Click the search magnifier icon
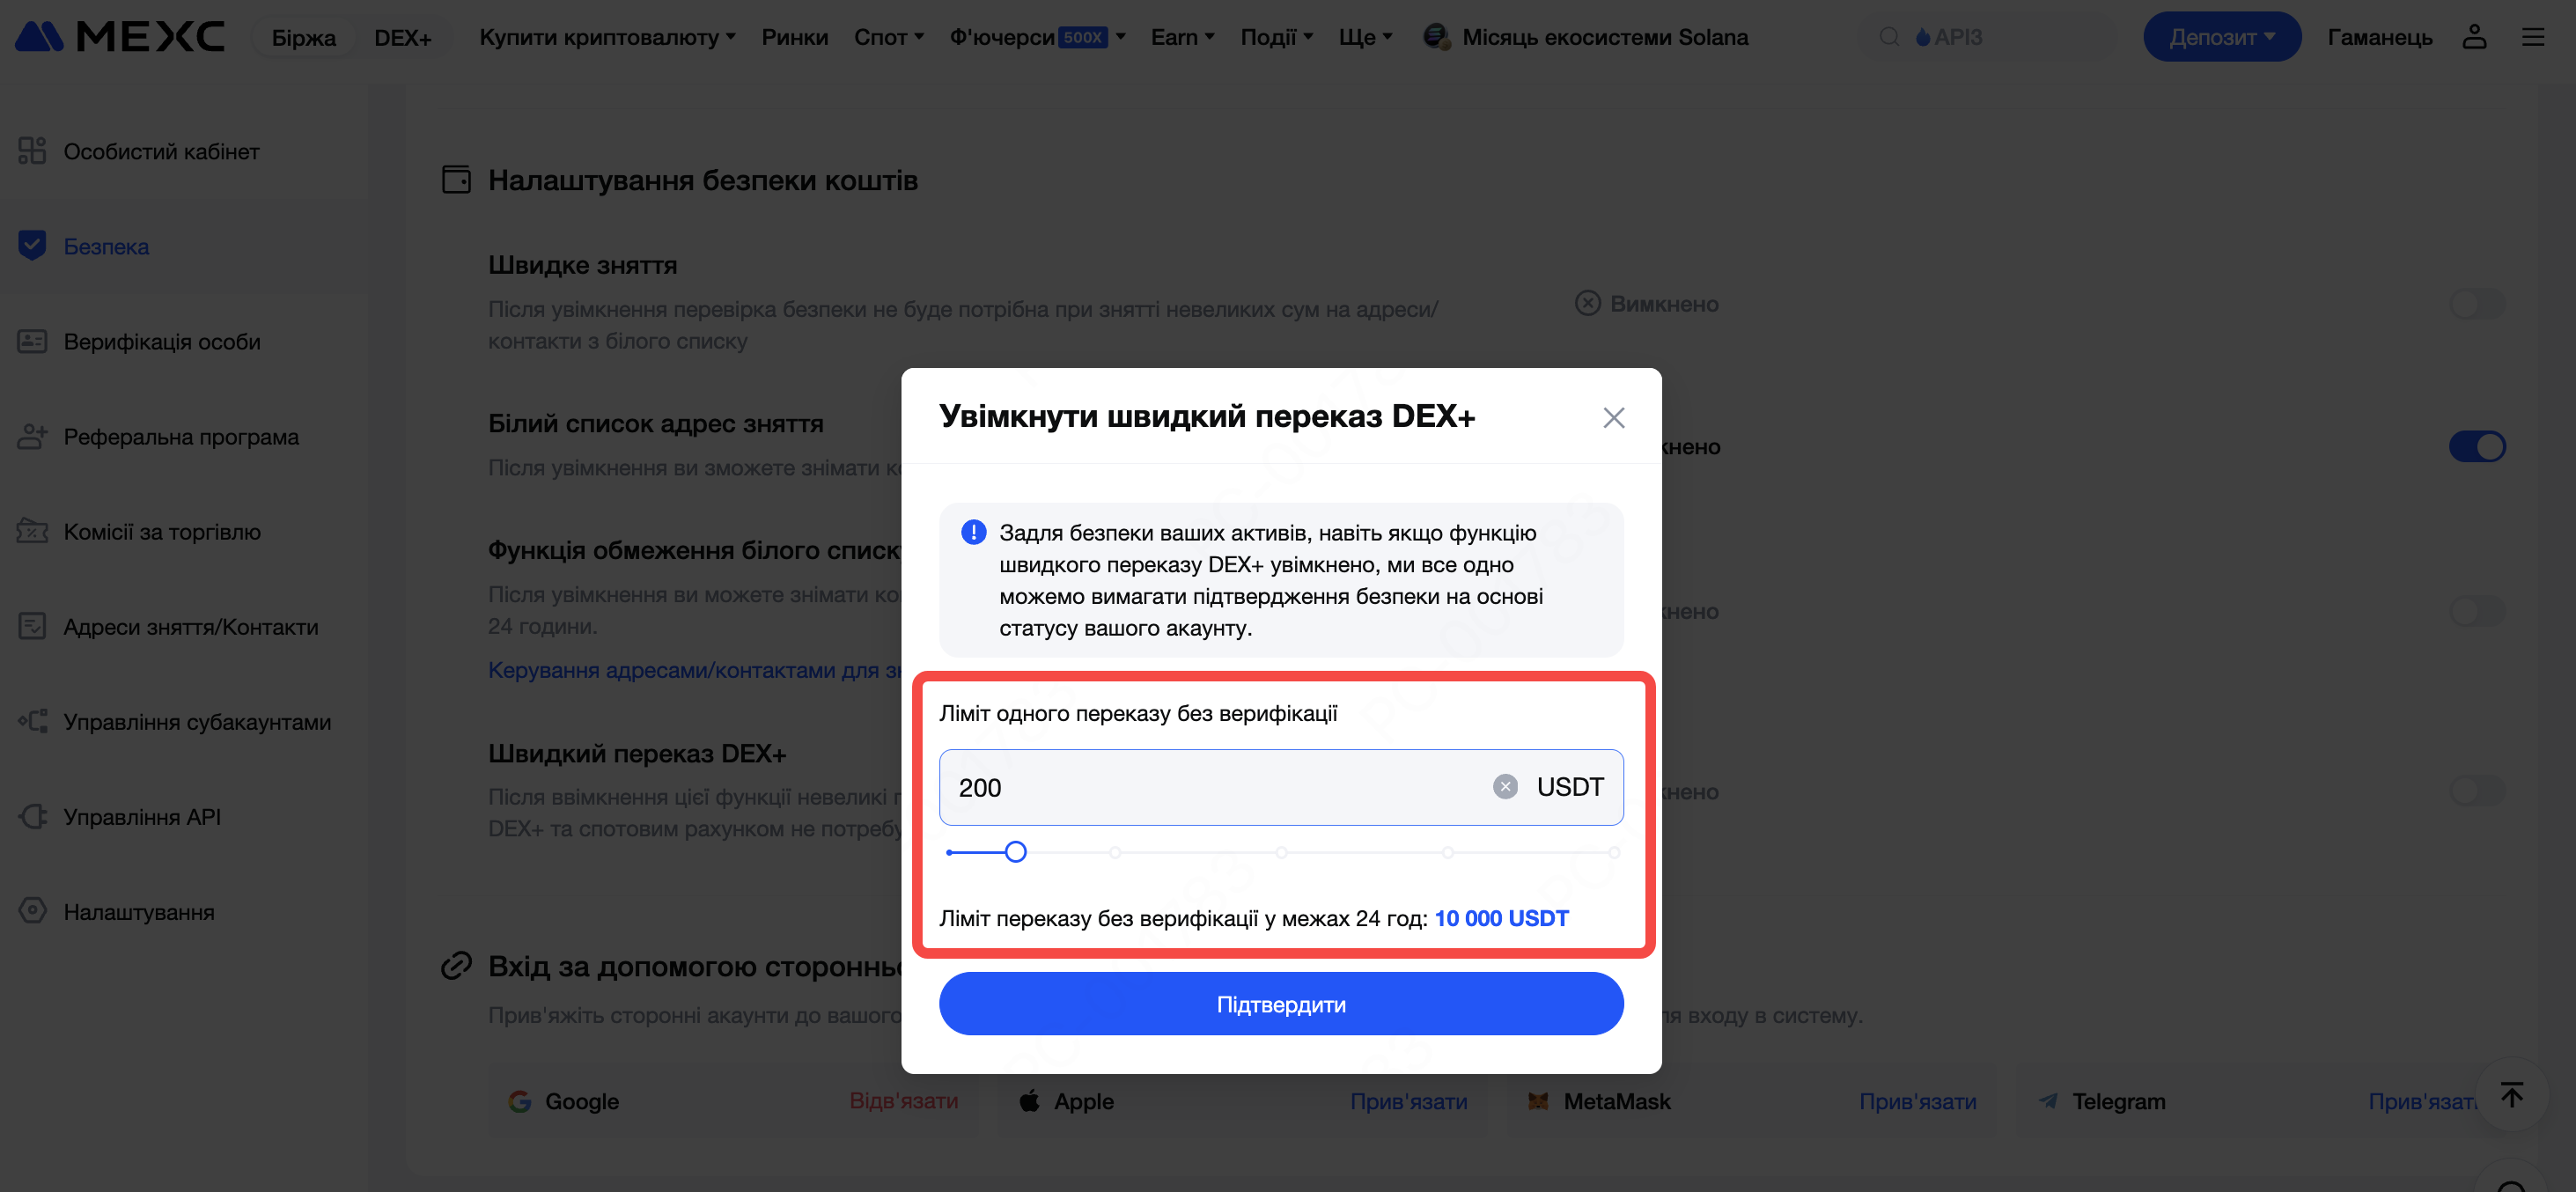 pyautogui.click(x=1889, y=37)
